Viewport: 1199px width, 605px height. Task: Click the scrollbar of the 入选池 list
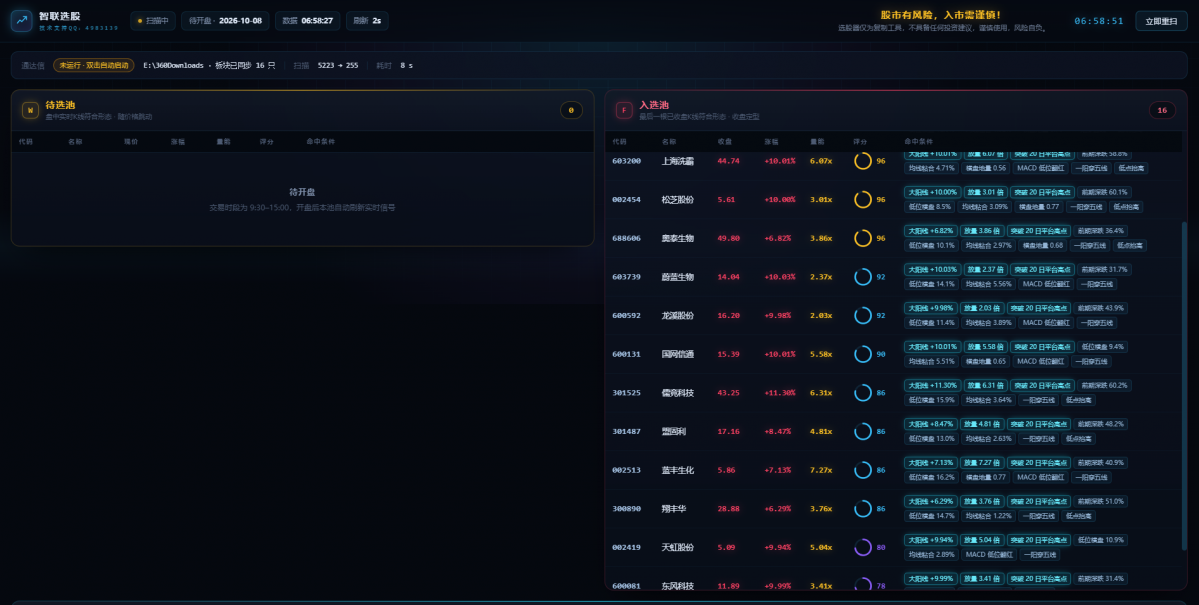[1184, 386]
